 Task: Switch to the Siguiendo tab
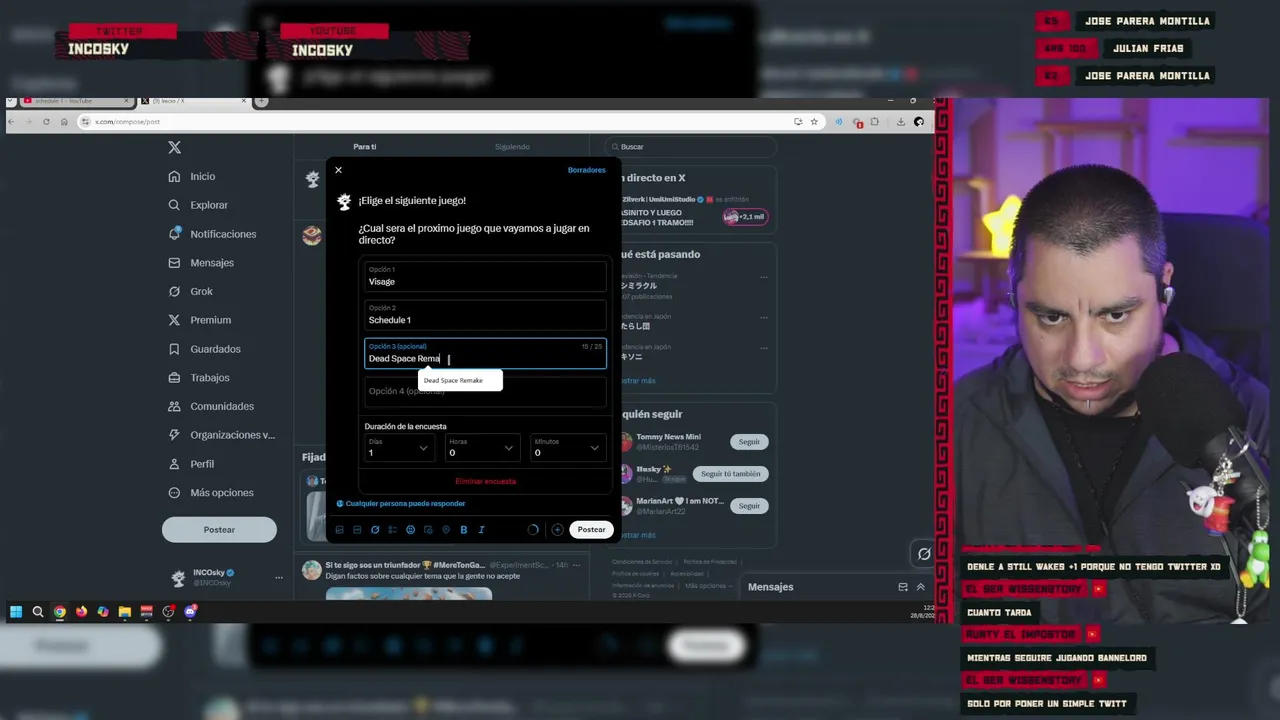tap(512, 147)
